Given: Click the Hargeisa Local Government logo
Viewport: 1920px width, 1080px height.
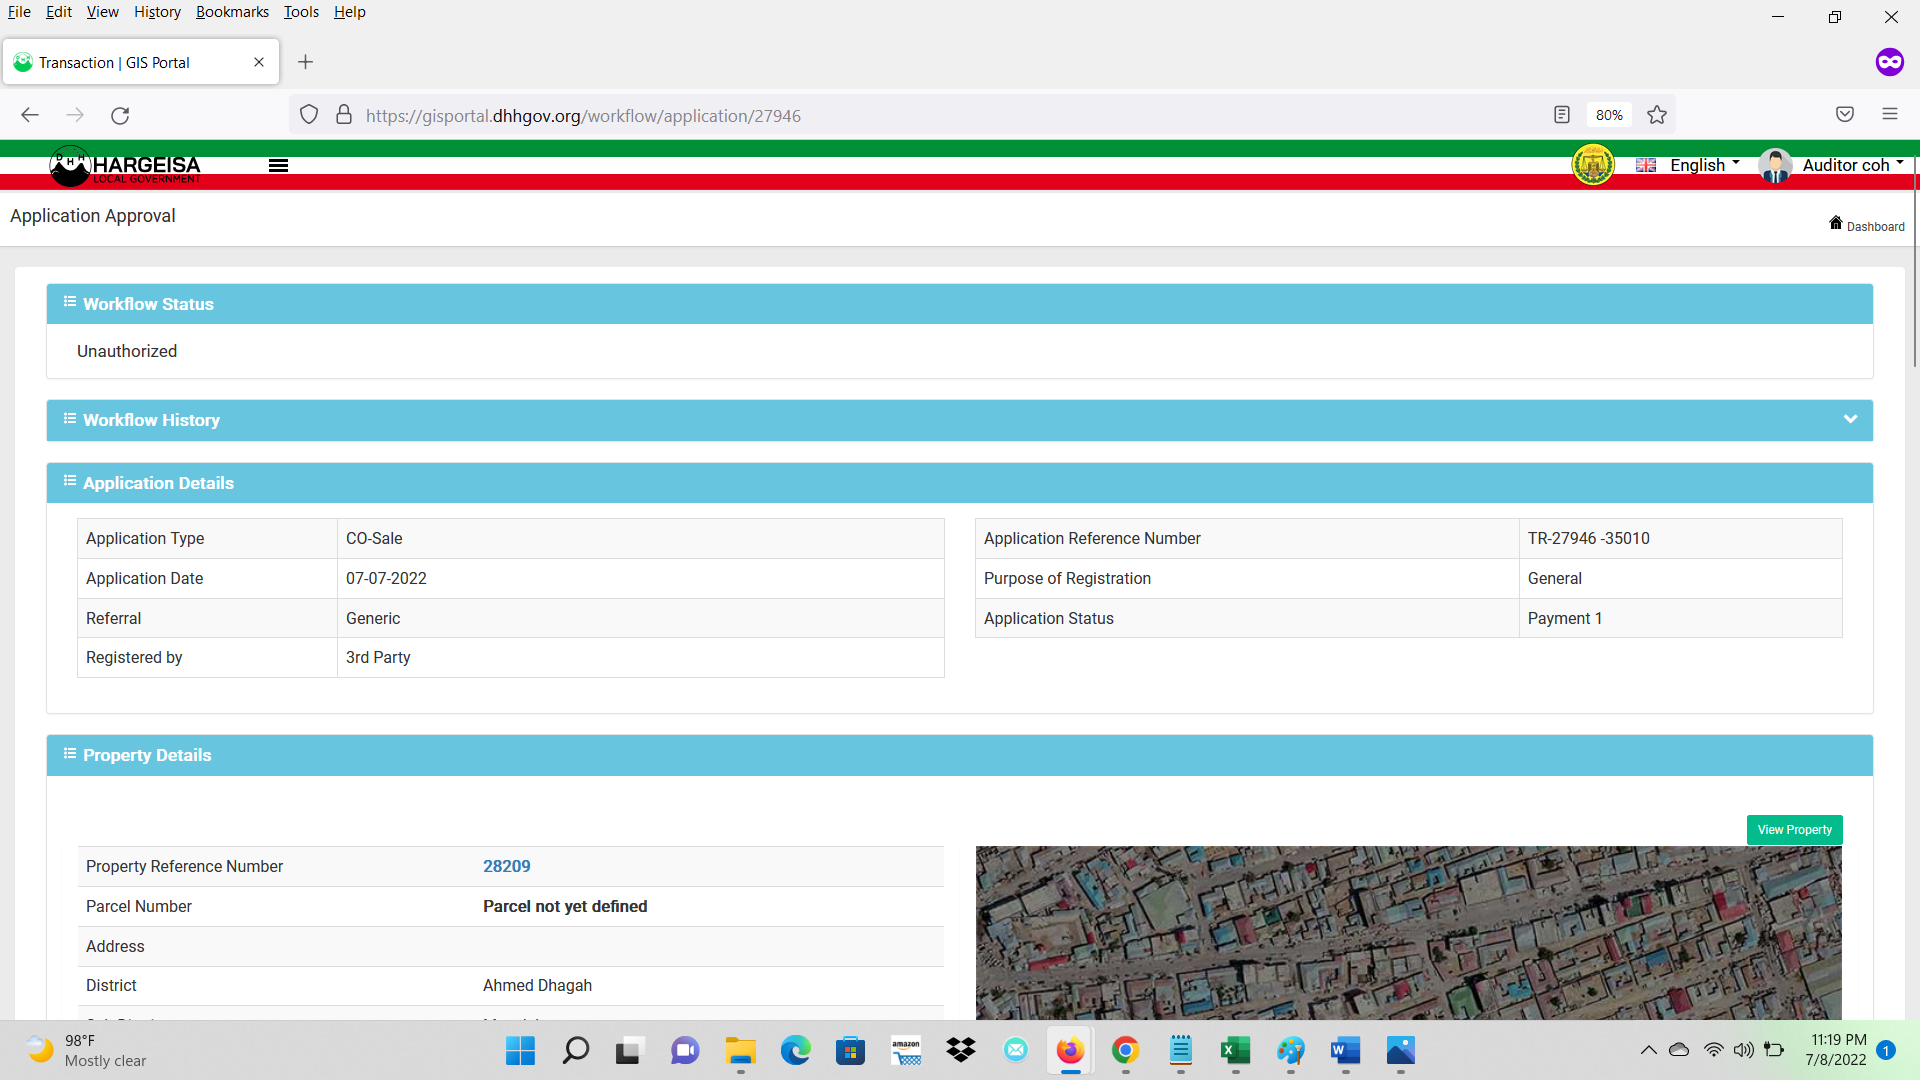Looking at the screenshot, I should (125, 166).
